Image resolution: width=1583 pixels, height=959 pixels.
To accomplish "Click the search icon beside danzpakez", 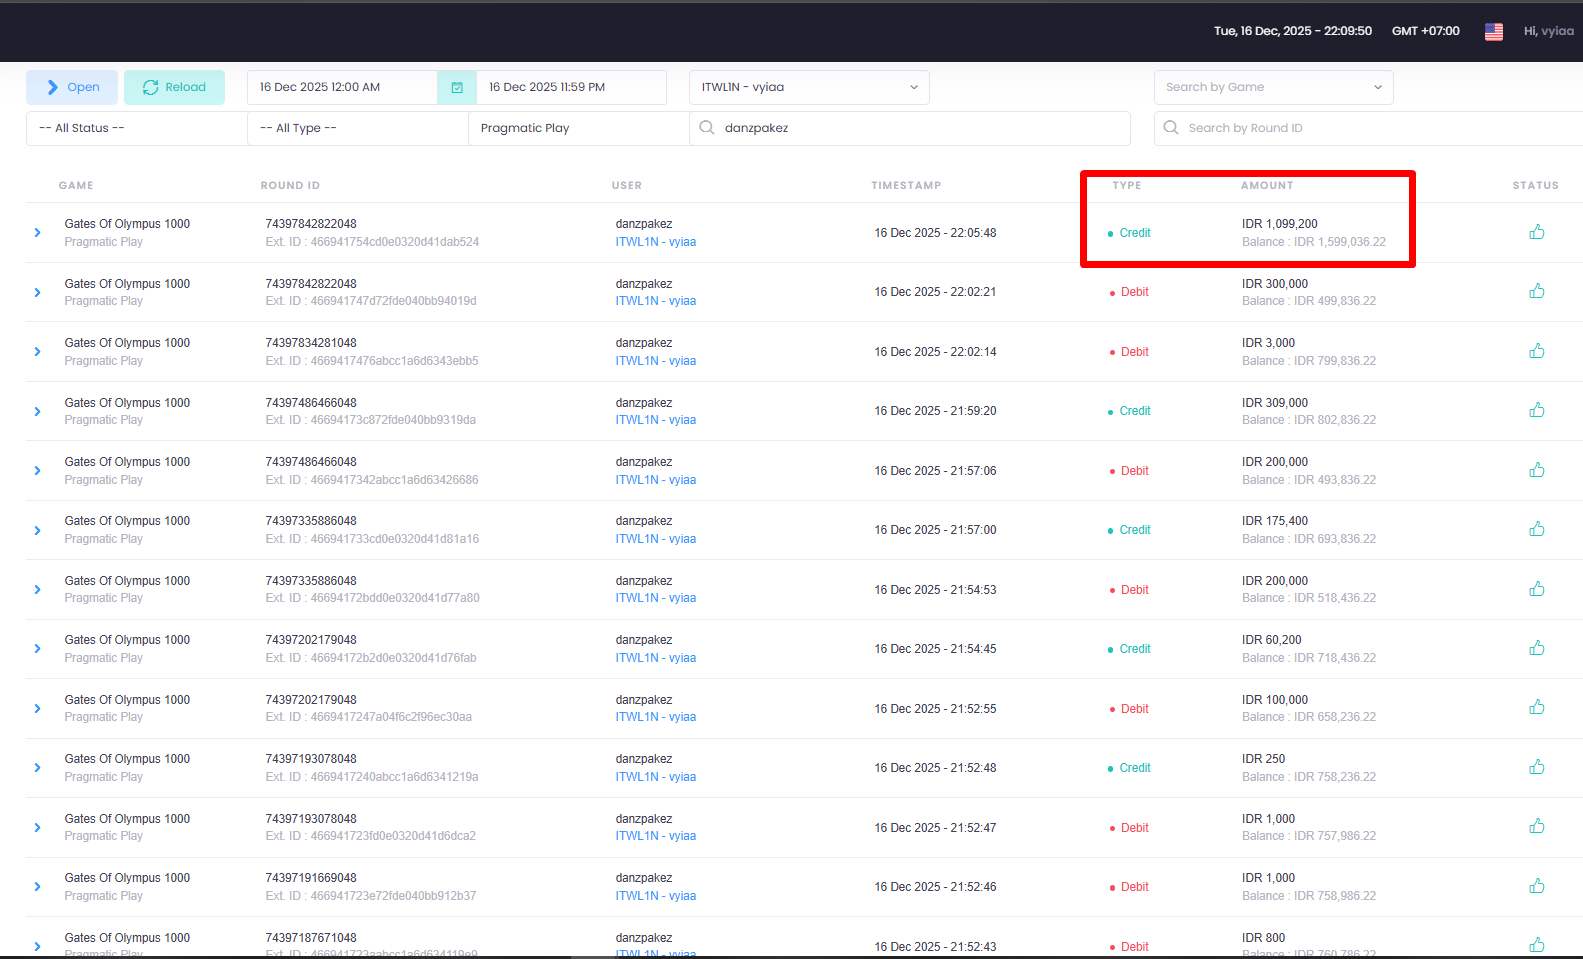I will point(707,128).
